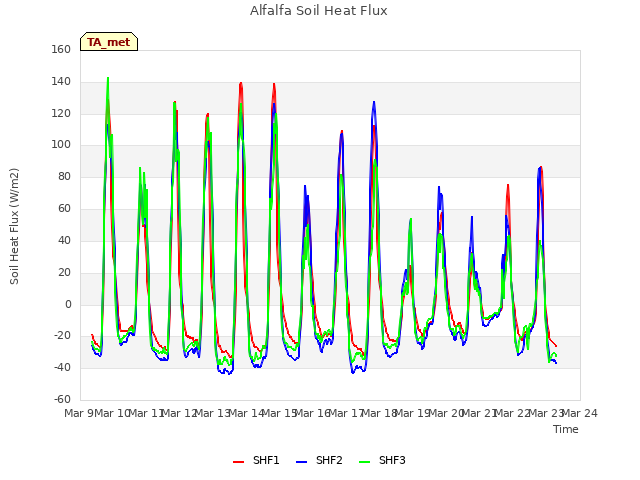Click the Time axis title
This screenshot has height=480, width=640.
click(566, 429)
